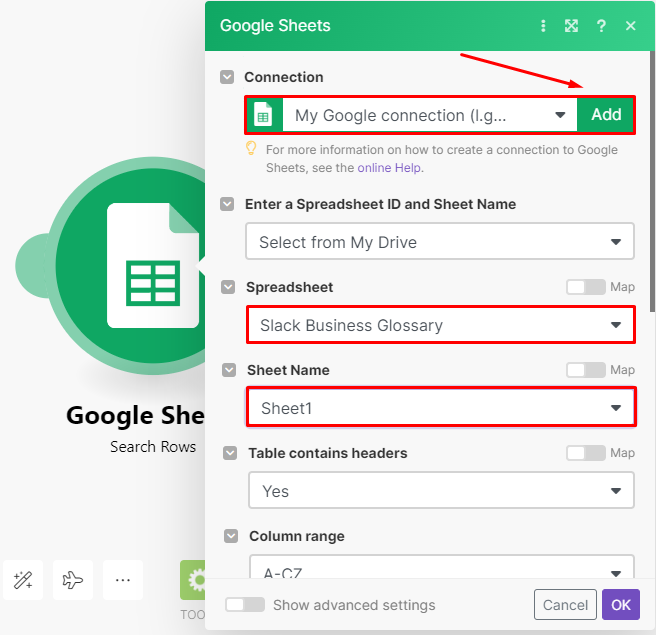Viewport: 656px width, 635px height.
Task: Close the Google Sheets dialog
Action: (x=630, y=26)
